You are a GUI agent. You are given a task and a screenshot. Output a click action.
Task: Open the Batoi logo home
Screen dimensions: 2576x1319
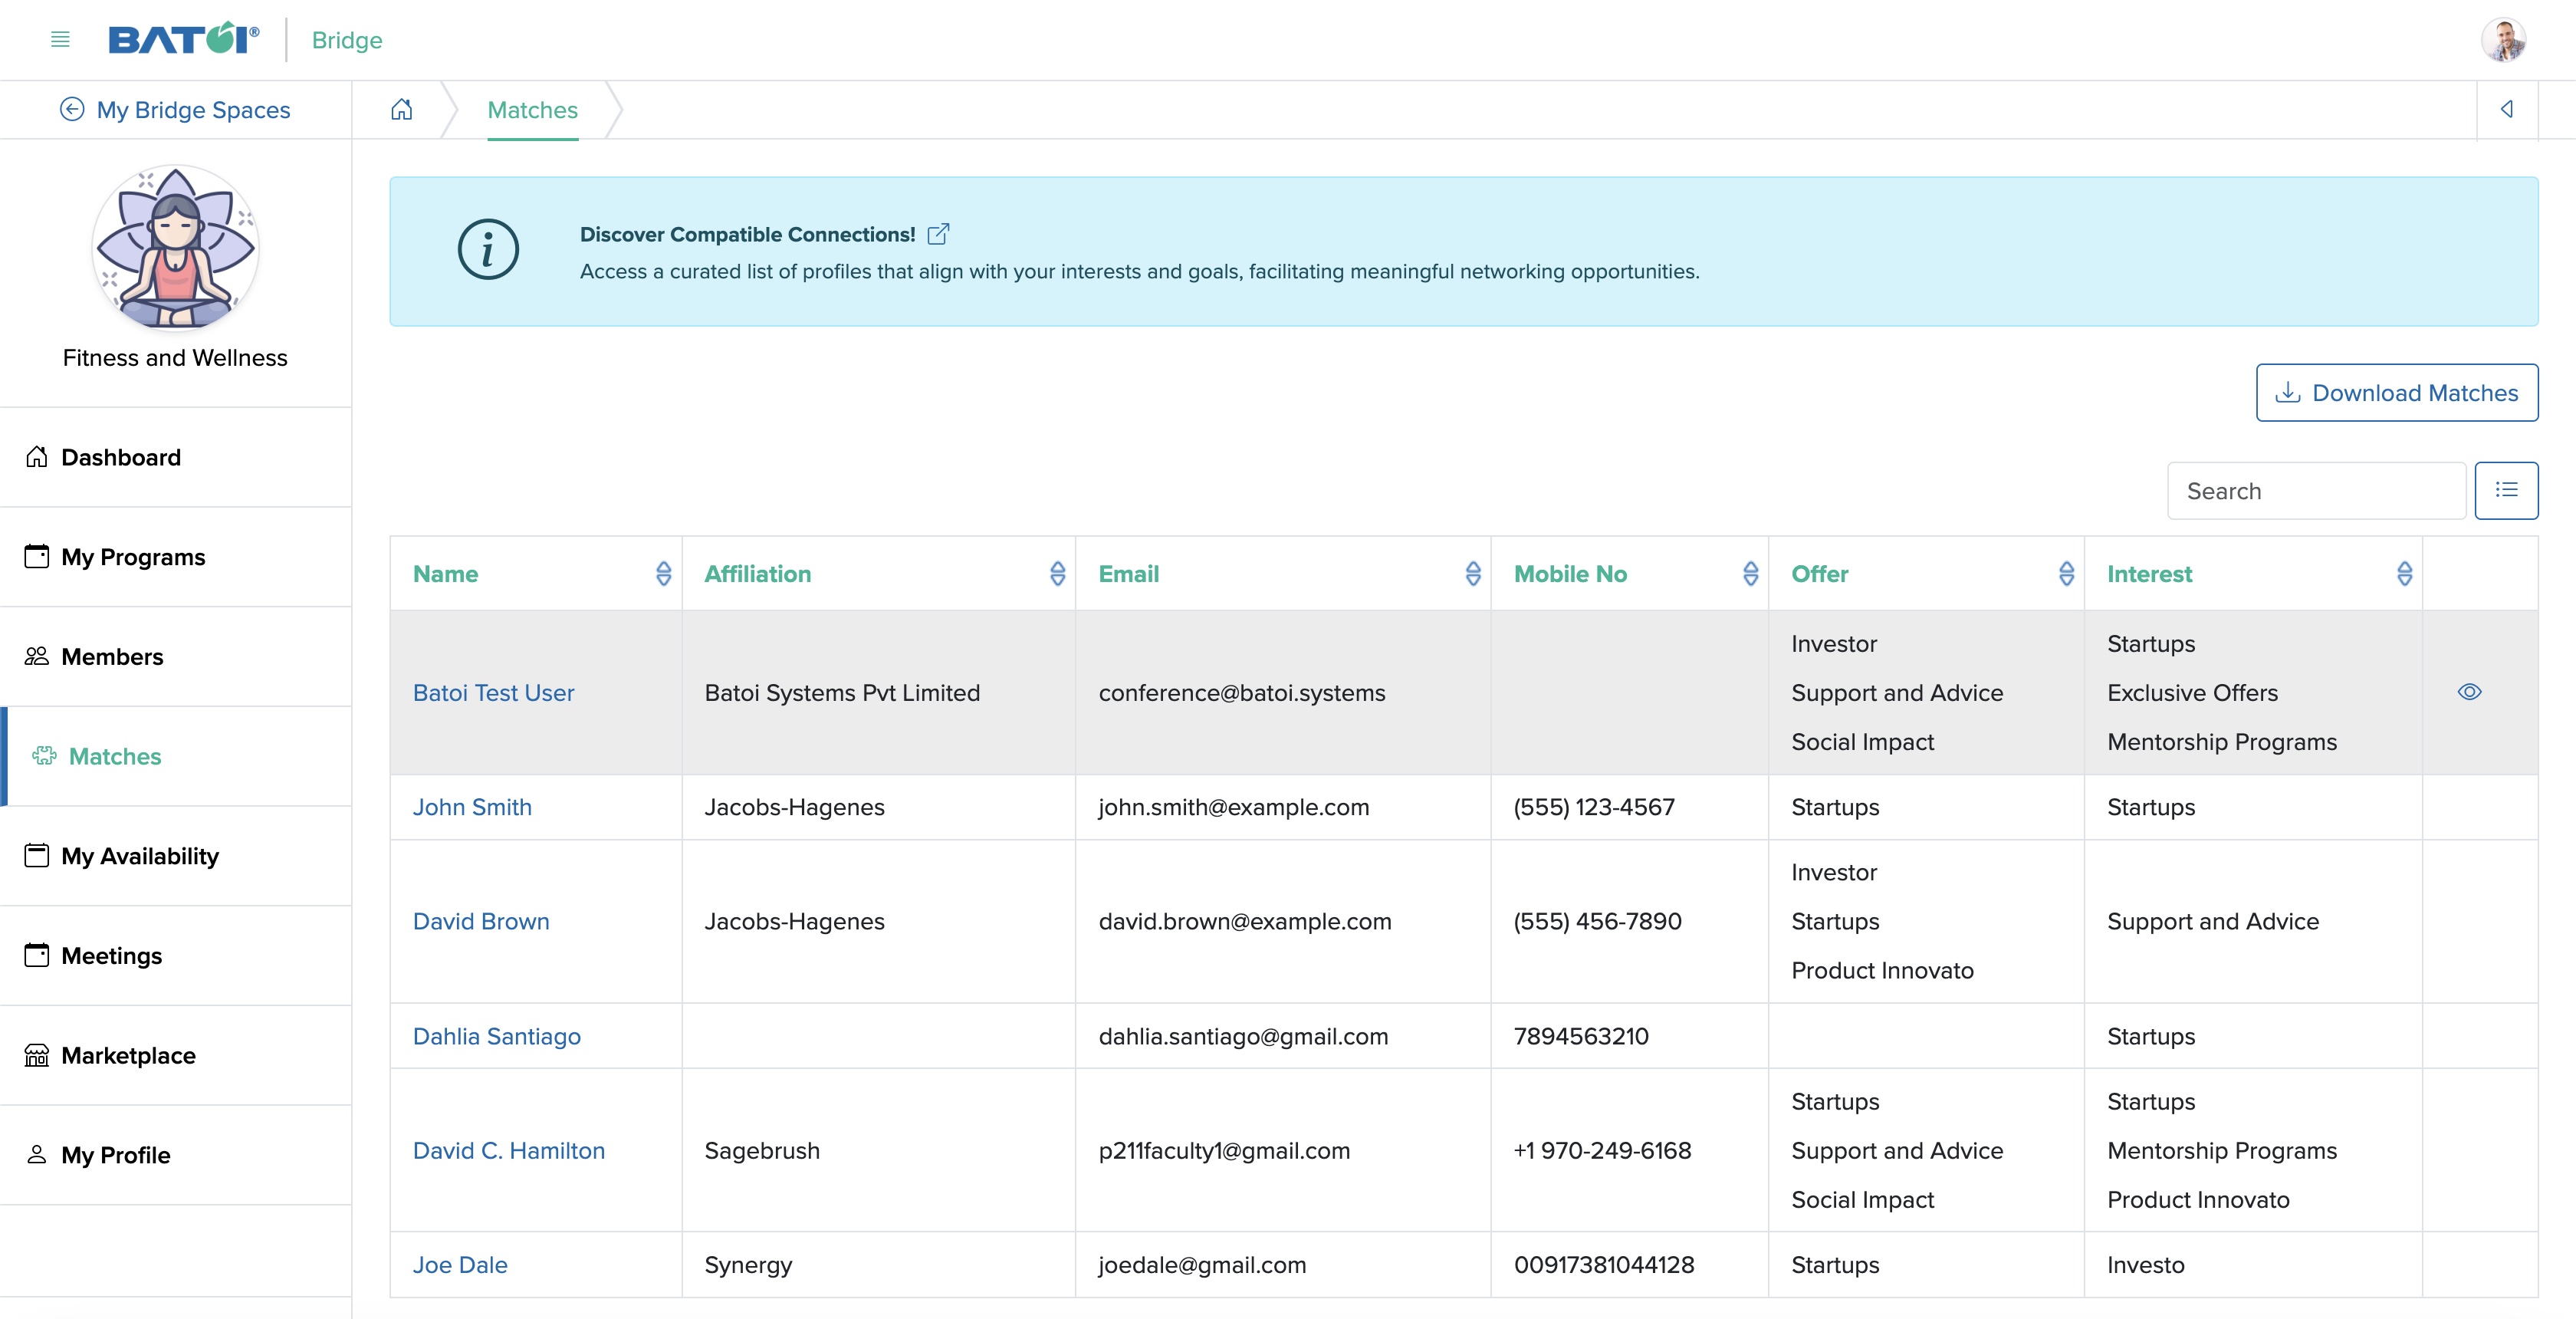[184, 40]
